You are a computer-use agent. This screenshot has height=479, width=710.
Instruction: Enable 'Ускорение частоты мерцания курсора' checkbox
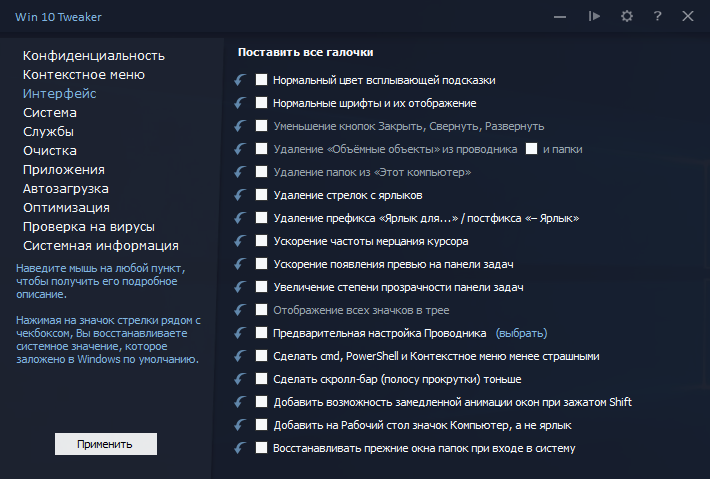261,241
